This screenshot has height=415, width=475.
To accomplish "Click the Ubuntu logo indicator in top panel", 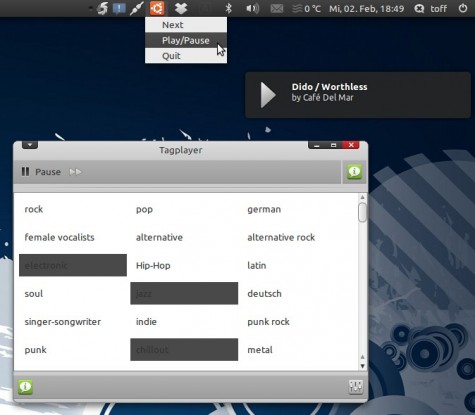I will tap(157, 8).
